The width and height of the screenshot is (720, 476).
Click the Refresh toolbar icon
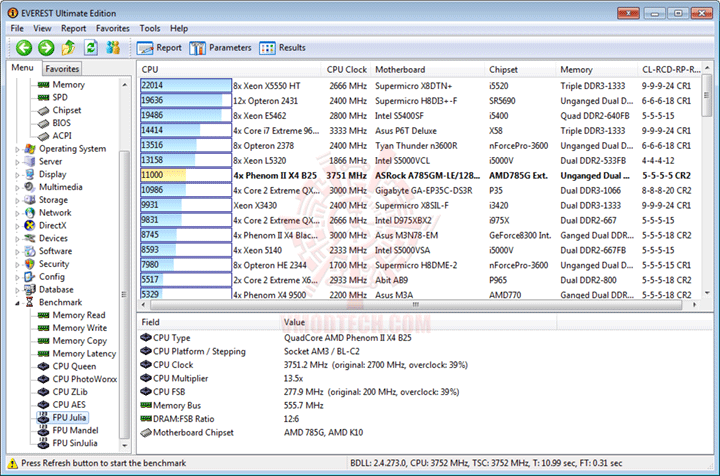coord(91,48)
